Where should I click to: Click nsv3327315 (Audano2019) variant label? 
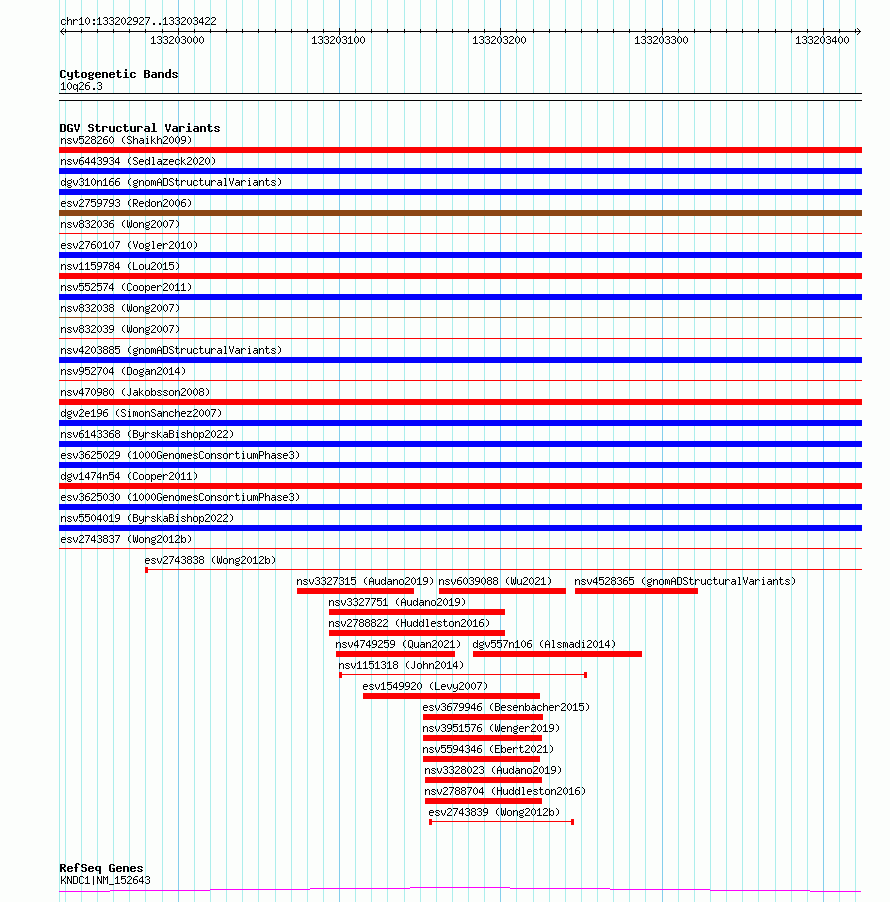click(x=365, y=581)
